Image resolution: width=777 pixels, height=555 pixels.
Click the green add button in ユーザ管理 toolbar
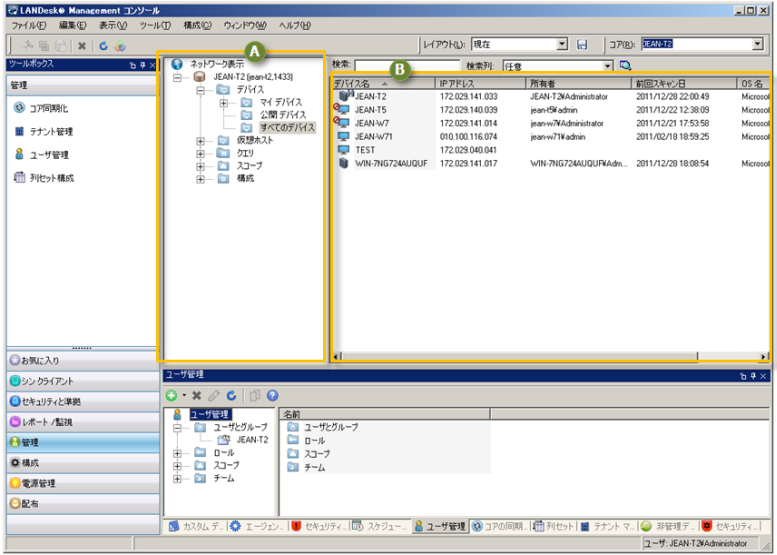tap(171, 395)
